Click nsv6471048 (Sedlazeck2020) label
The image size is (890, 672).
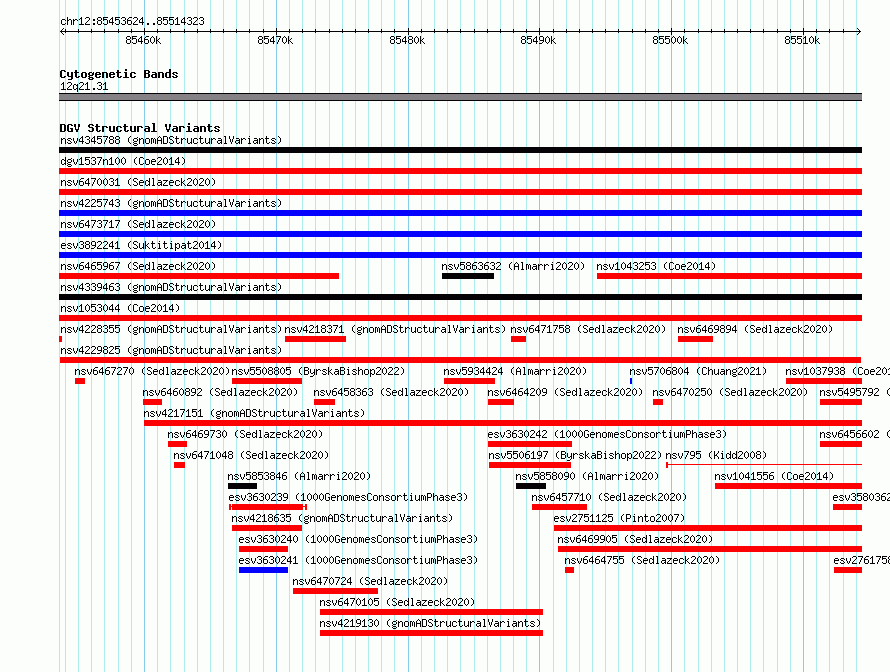pyautogui.click(x=251, y=455)
